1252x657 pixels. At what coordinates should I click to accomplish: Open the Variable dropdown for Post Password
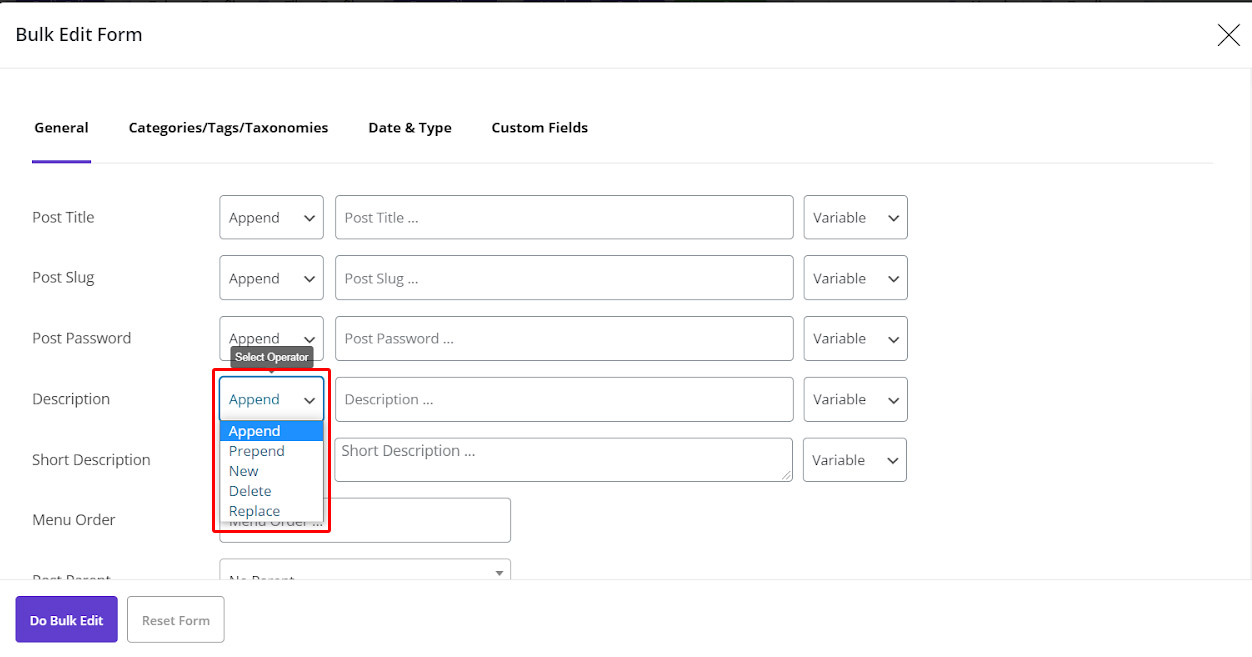[x=855, y=338]
